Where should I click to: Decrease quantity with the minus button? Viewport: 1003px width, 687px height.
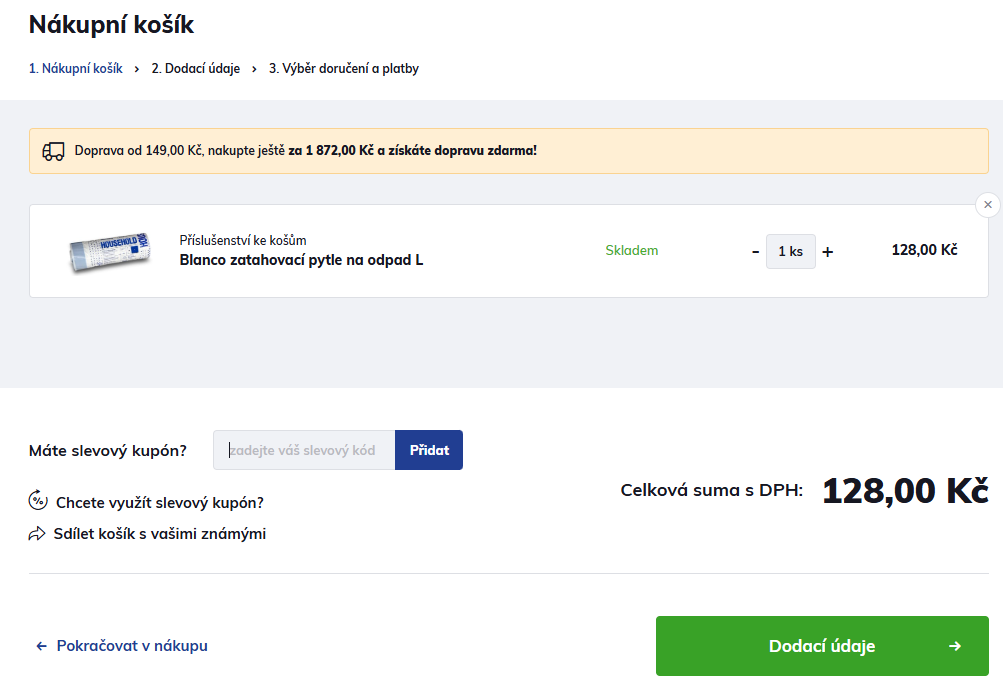click(756, 252)
